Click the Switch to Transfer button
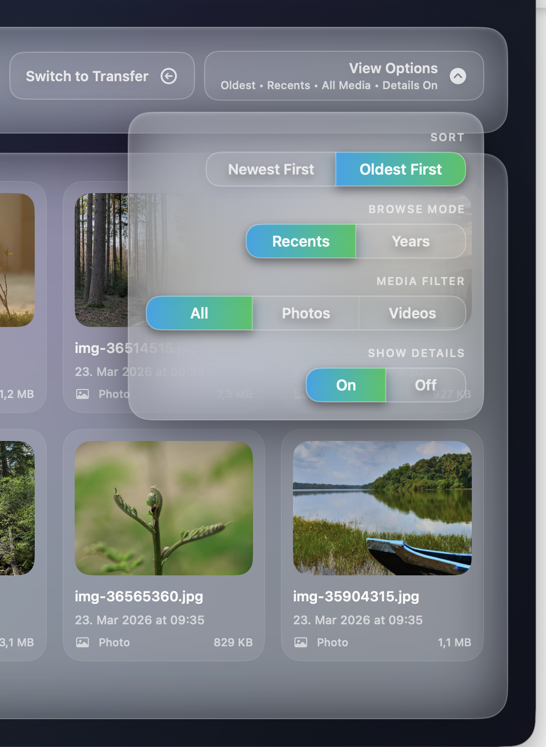 coord(102,76)
